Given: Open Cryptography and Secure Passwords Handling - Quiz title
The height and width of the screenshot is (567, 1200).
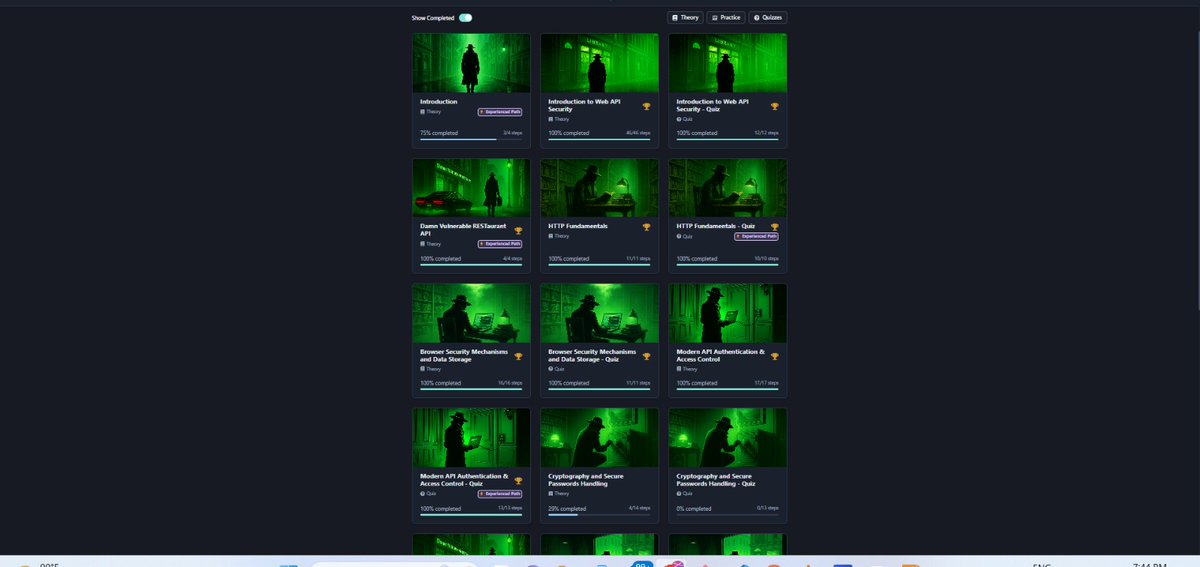Looking at the screenshot, I should pyautogui.click(x=716, y=480).
